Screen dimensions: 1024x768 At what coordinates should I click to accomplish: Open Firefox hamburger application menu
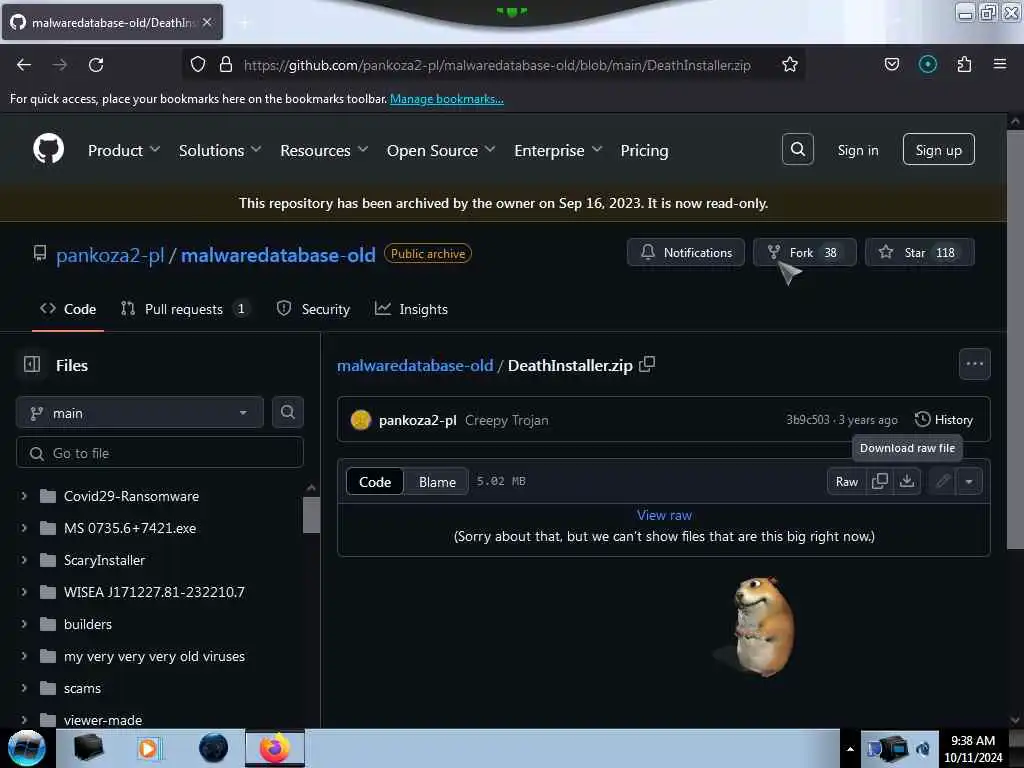click(x=999, y=65)
